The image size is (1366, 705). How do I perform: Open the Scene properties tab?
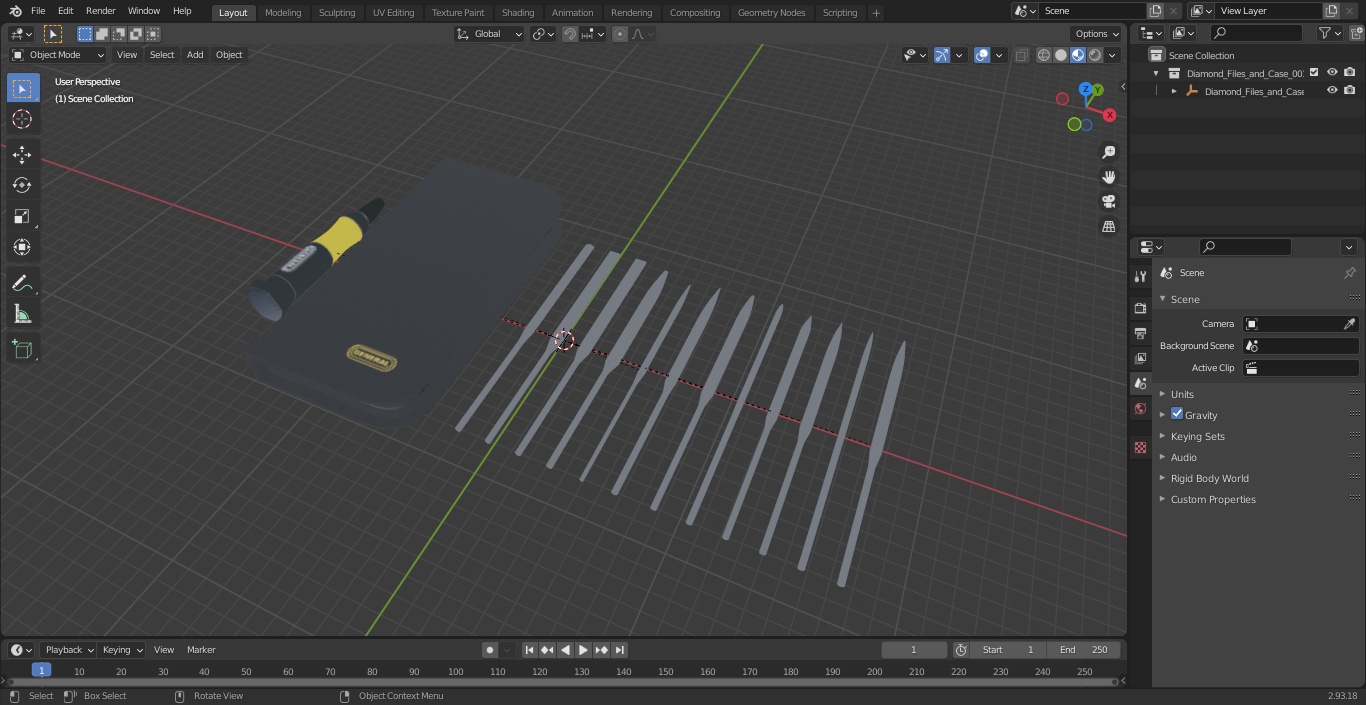[1140, 383]
